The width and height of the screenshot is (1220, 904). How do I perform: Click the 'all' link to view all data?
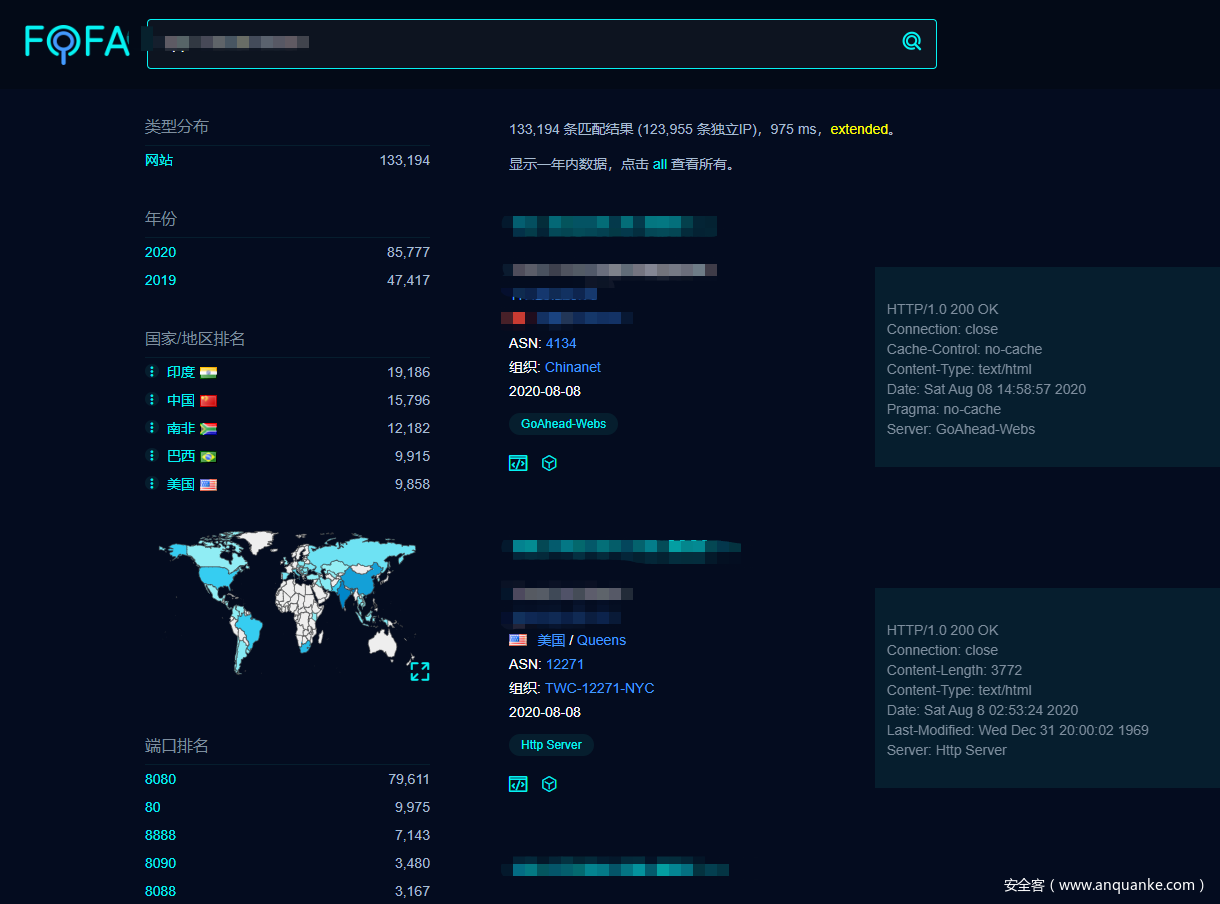[x=659, y=164]
